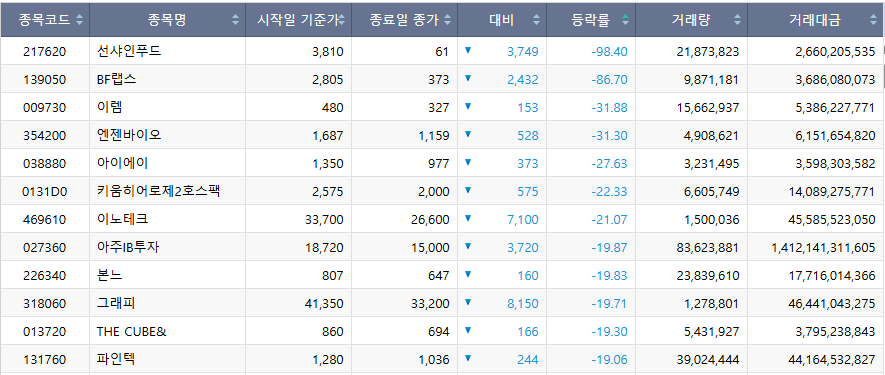Select stock name BF랩스
This screenshot has width=885, height=375.
pos(116,80)
